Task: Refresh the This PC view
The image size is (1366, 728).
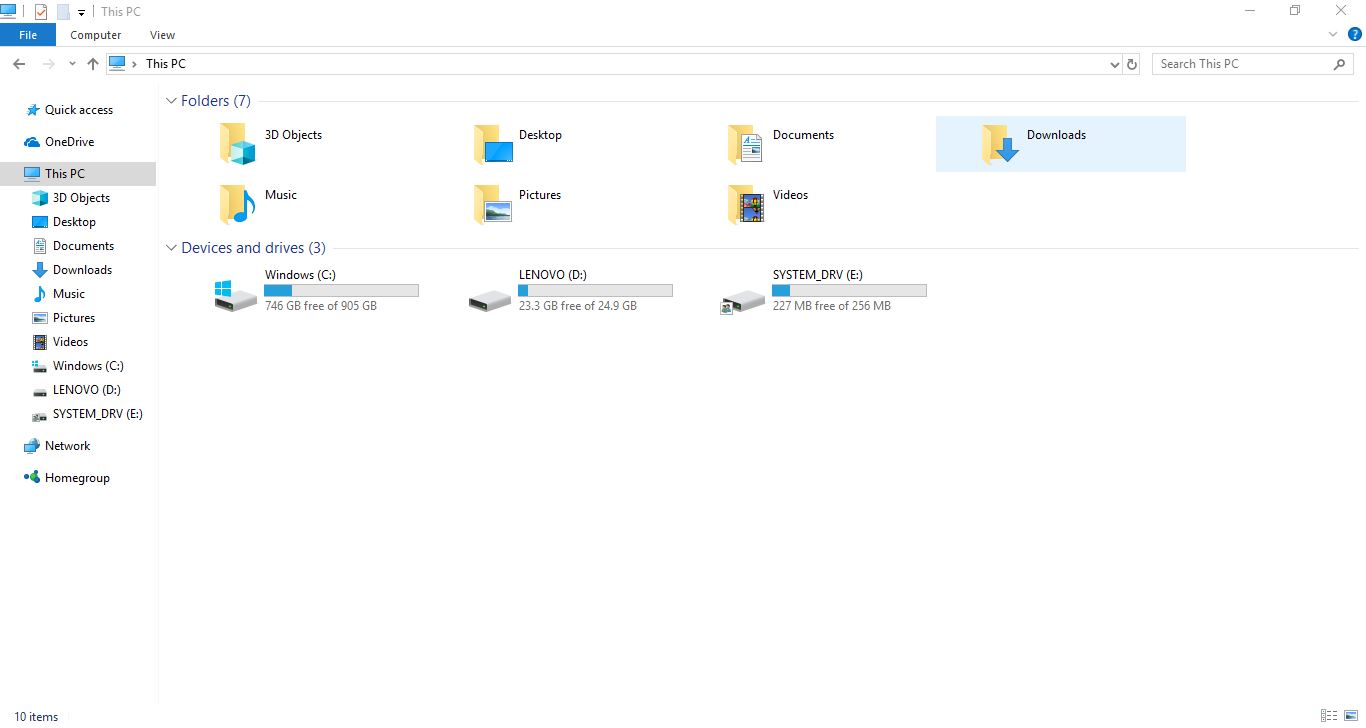Action: click(1132, 64)
